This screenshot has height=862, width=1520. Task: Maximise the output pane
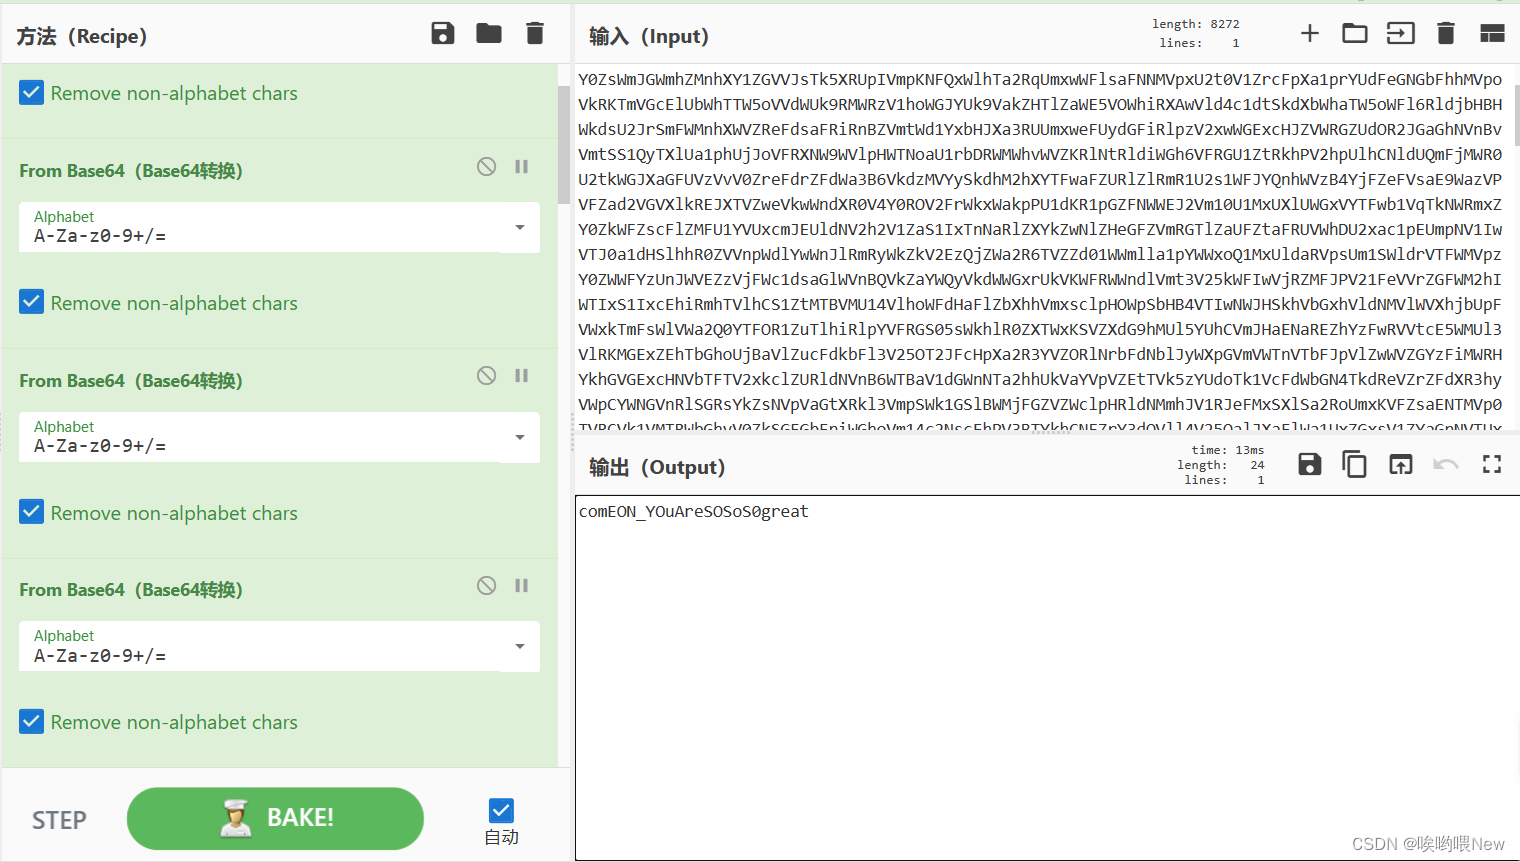(1492, 464)
